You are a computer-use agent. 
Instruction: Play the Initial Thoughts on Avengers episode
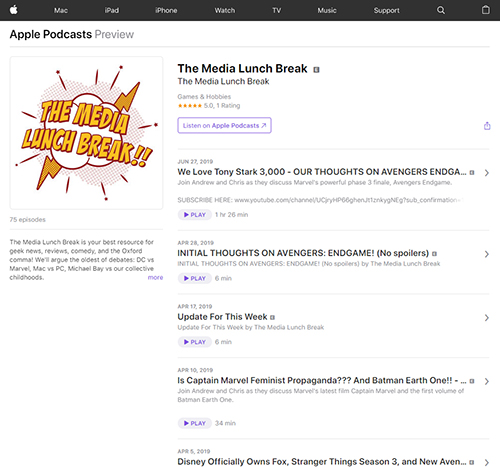195,278
